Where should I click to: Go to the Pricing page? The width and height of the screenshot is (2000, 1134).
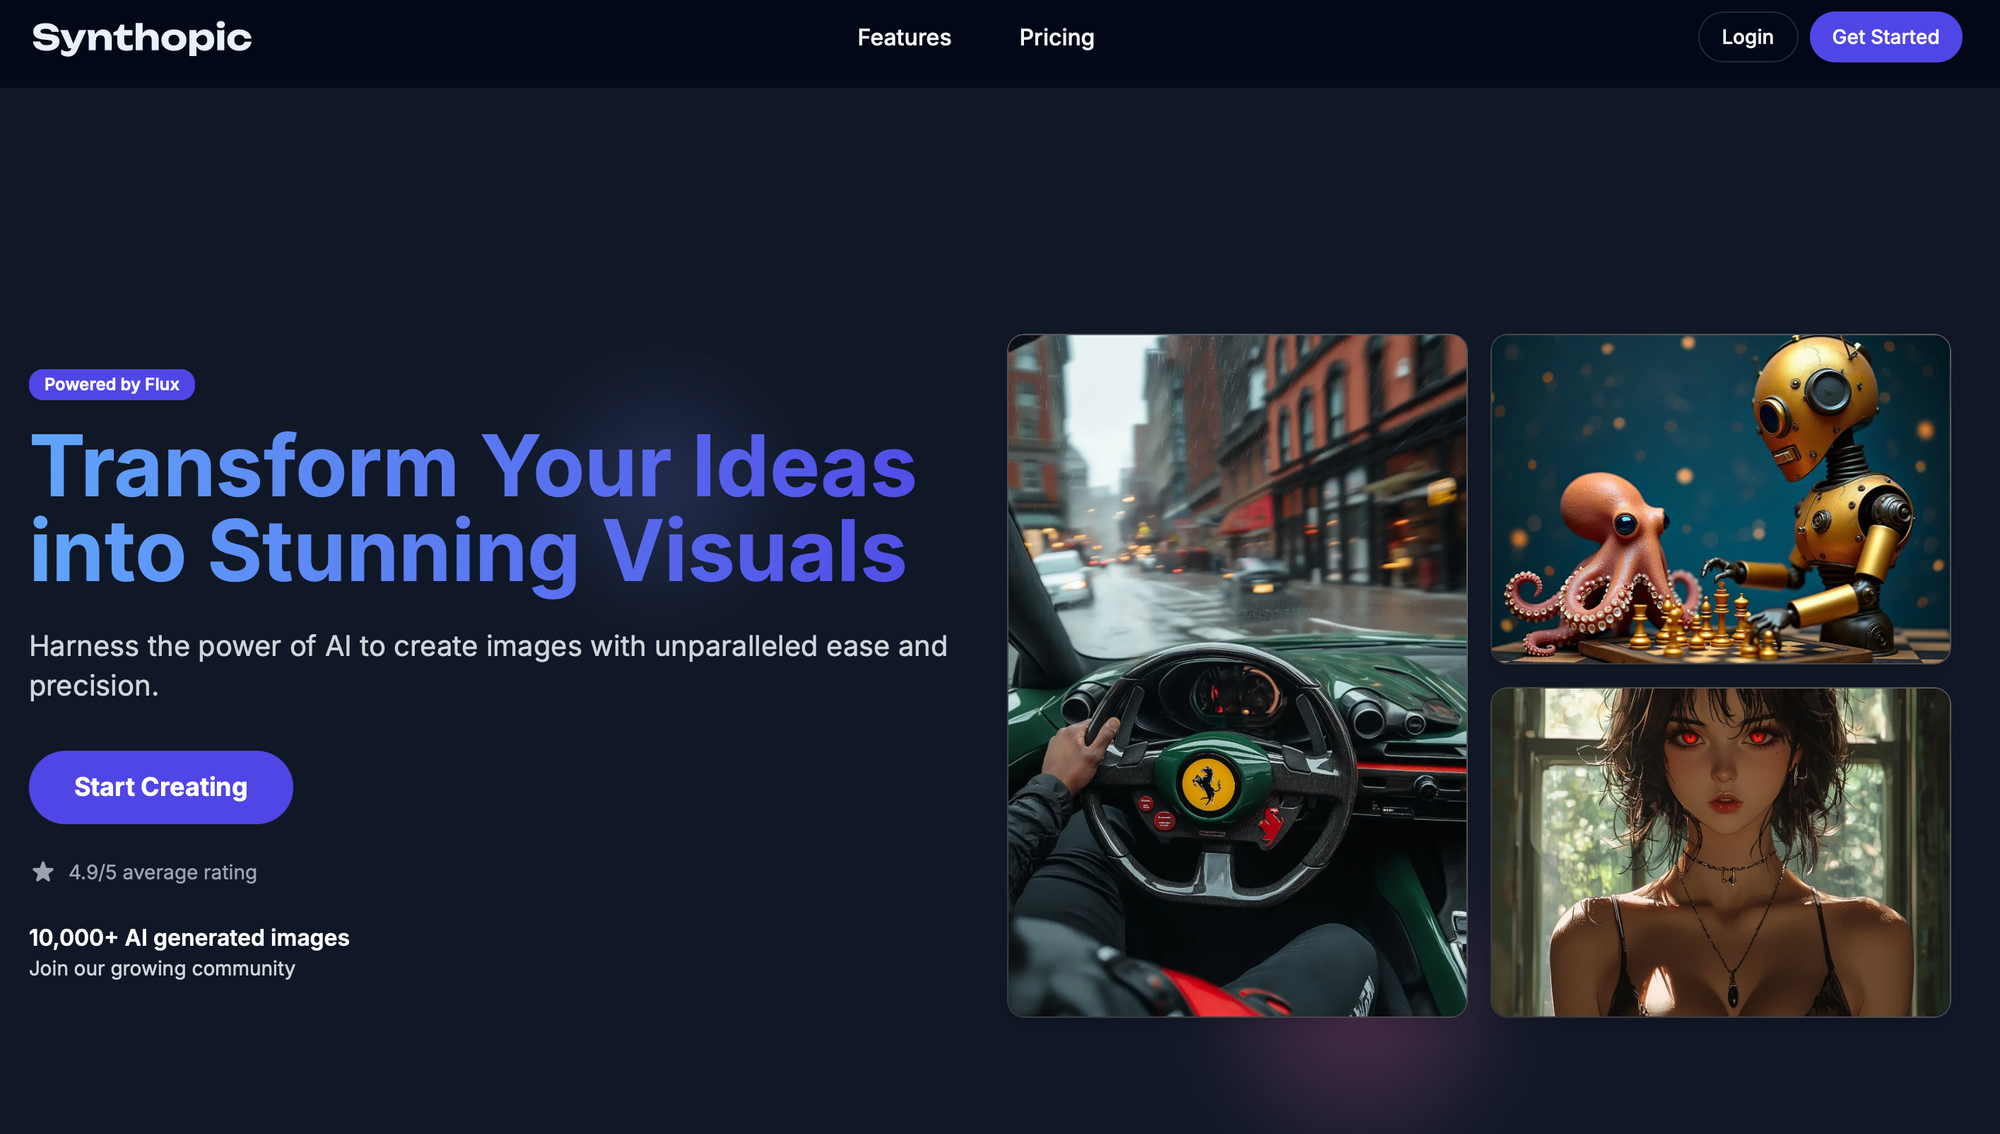coord(1056,38)
